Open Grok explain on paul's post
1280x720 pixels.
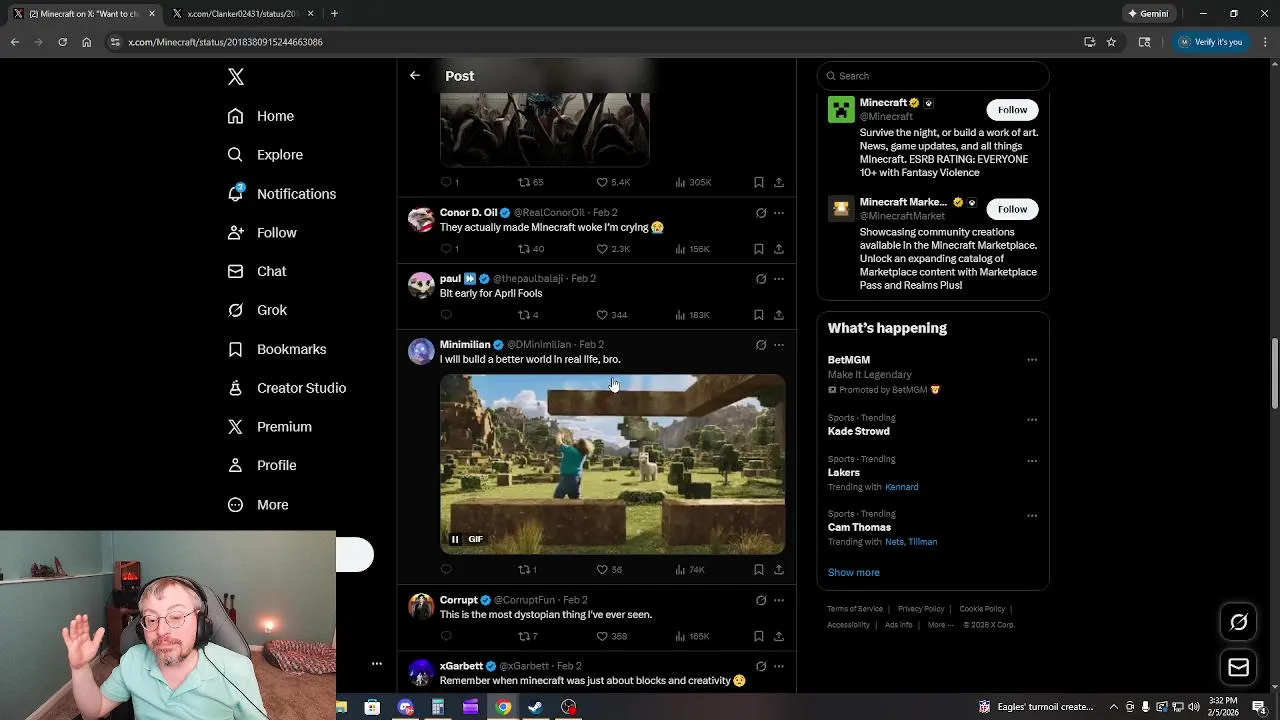[x=761, y=279]
